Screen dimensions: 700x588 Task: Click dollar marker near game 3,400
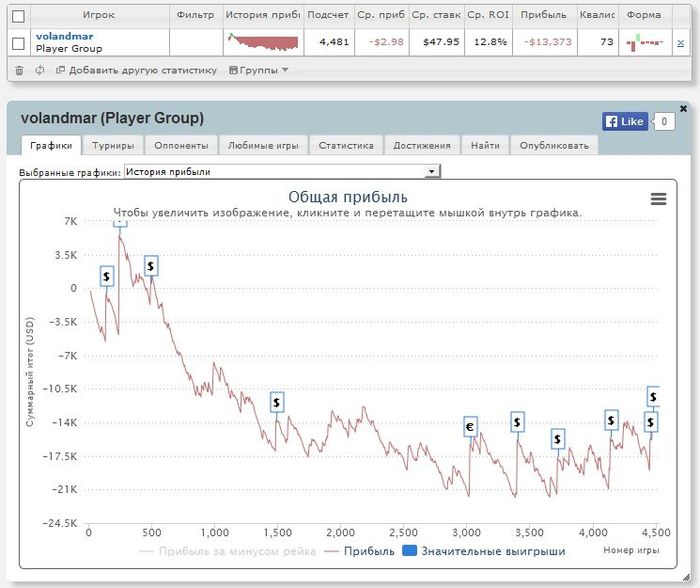(x=517, y=422)
